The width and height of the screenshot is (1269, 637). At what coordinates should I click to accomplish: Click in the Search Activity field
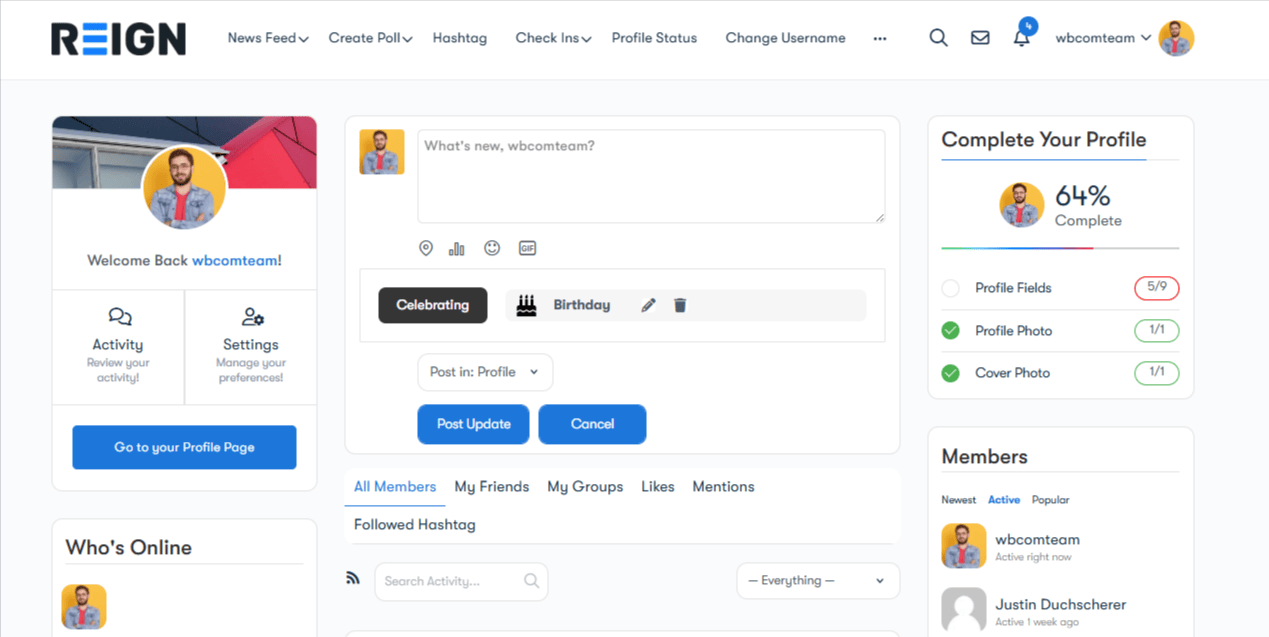point(450,581)
